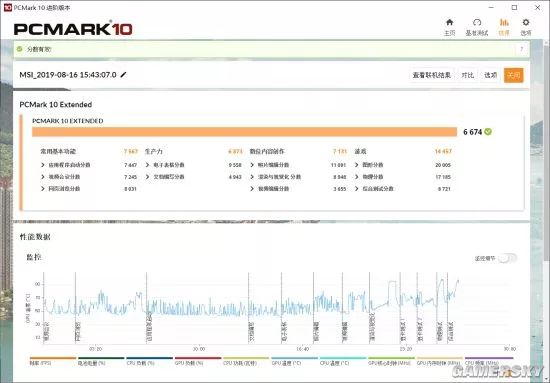Click the 30:00 time axis label
This screenshot has height=383, width=550.
pyautogui.click(x=509, y=349)
